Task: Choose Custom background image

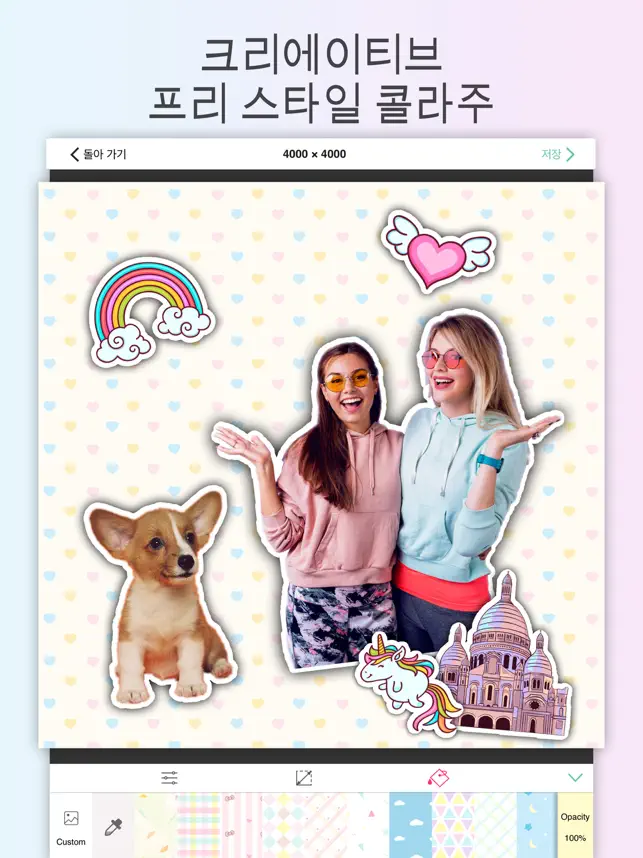Action: 71,826
